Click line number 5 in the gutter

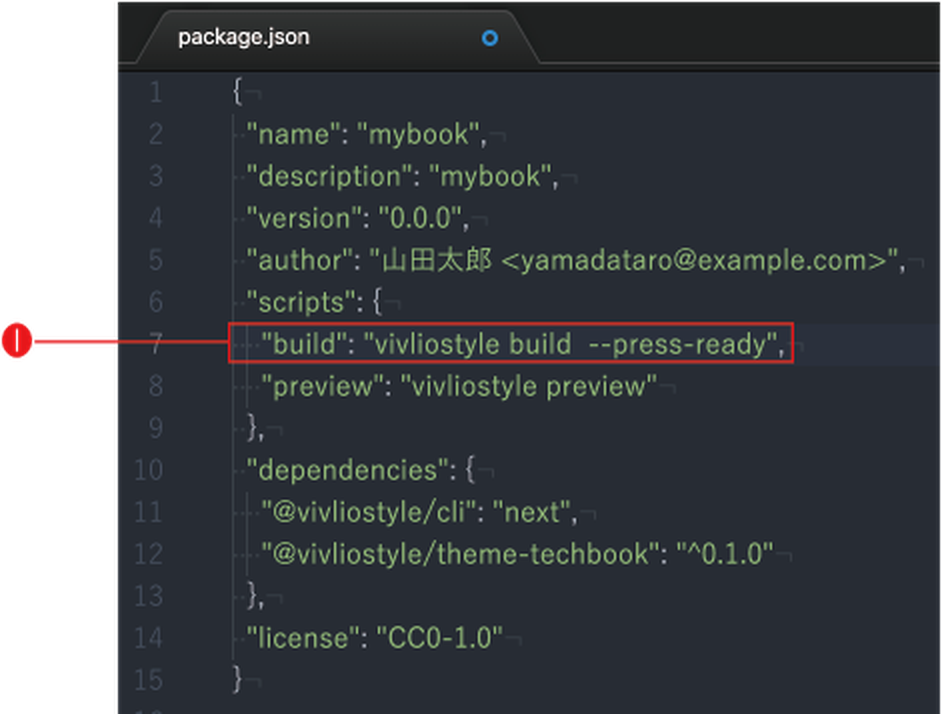(156, 260)
